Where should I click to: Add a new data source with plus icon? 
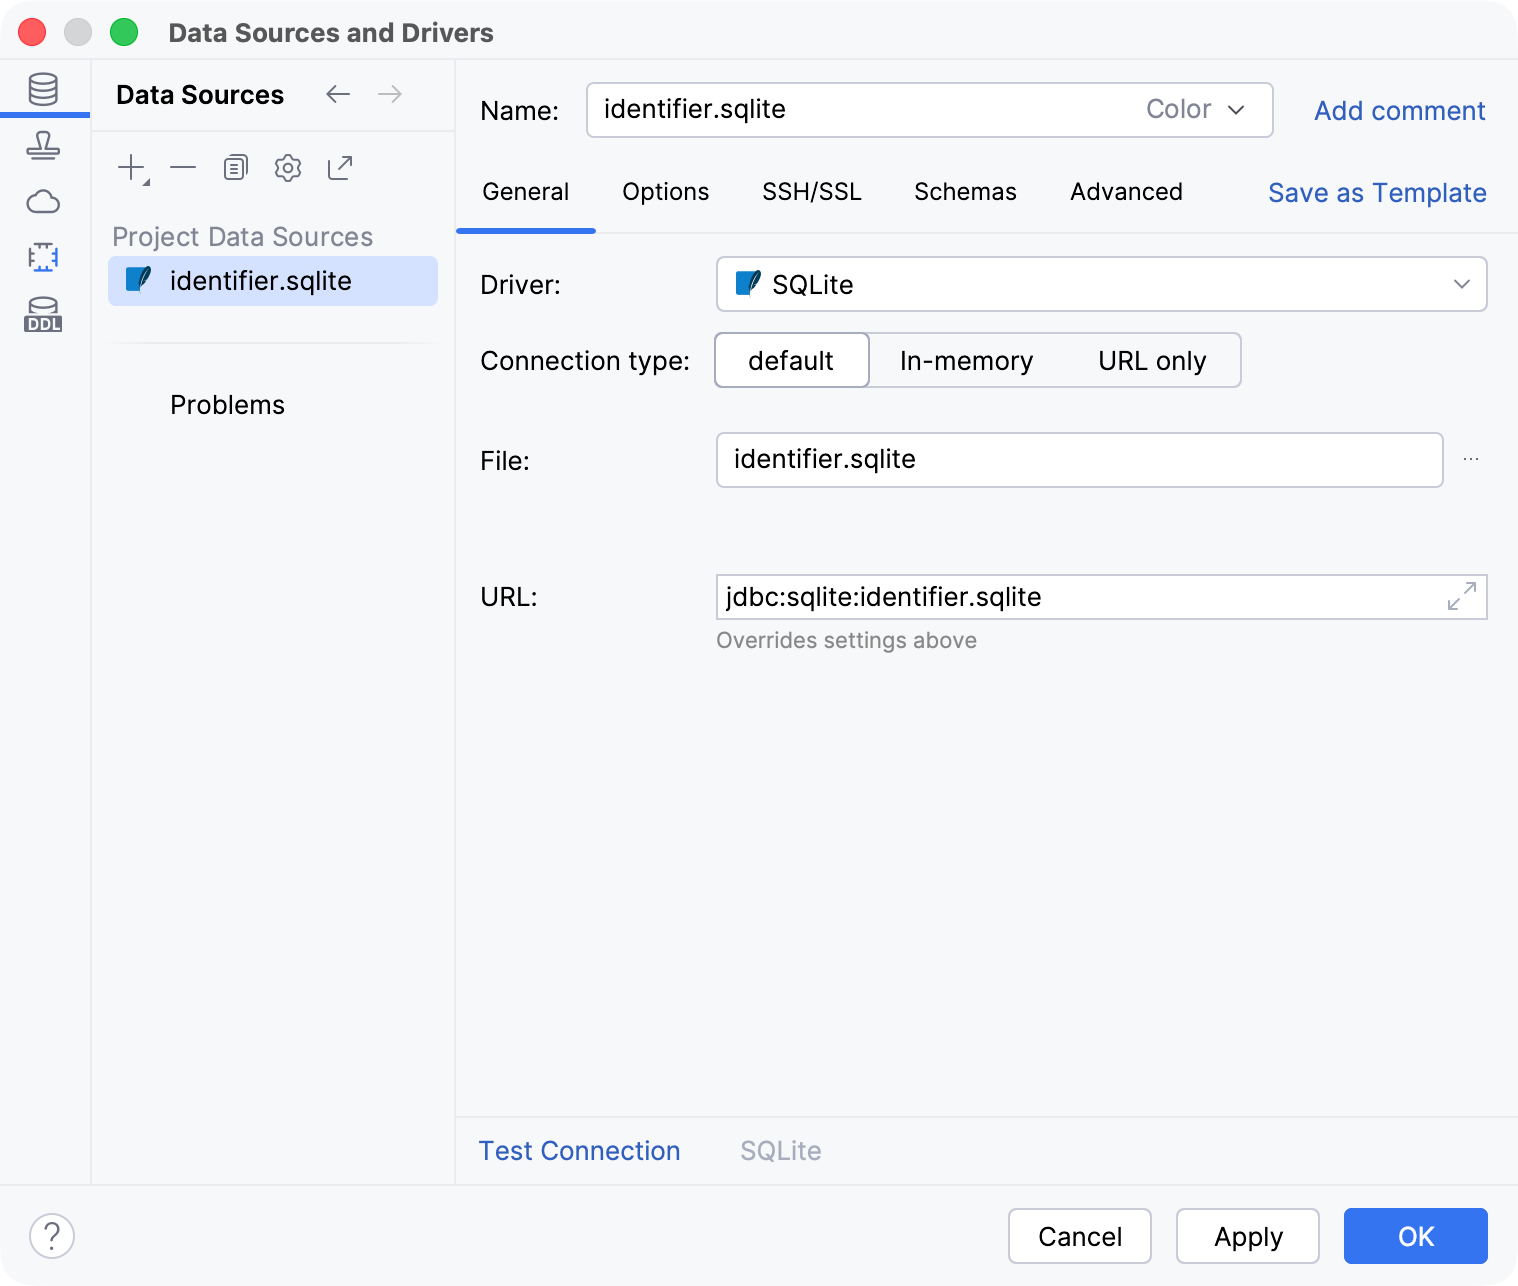coord(132,168)
